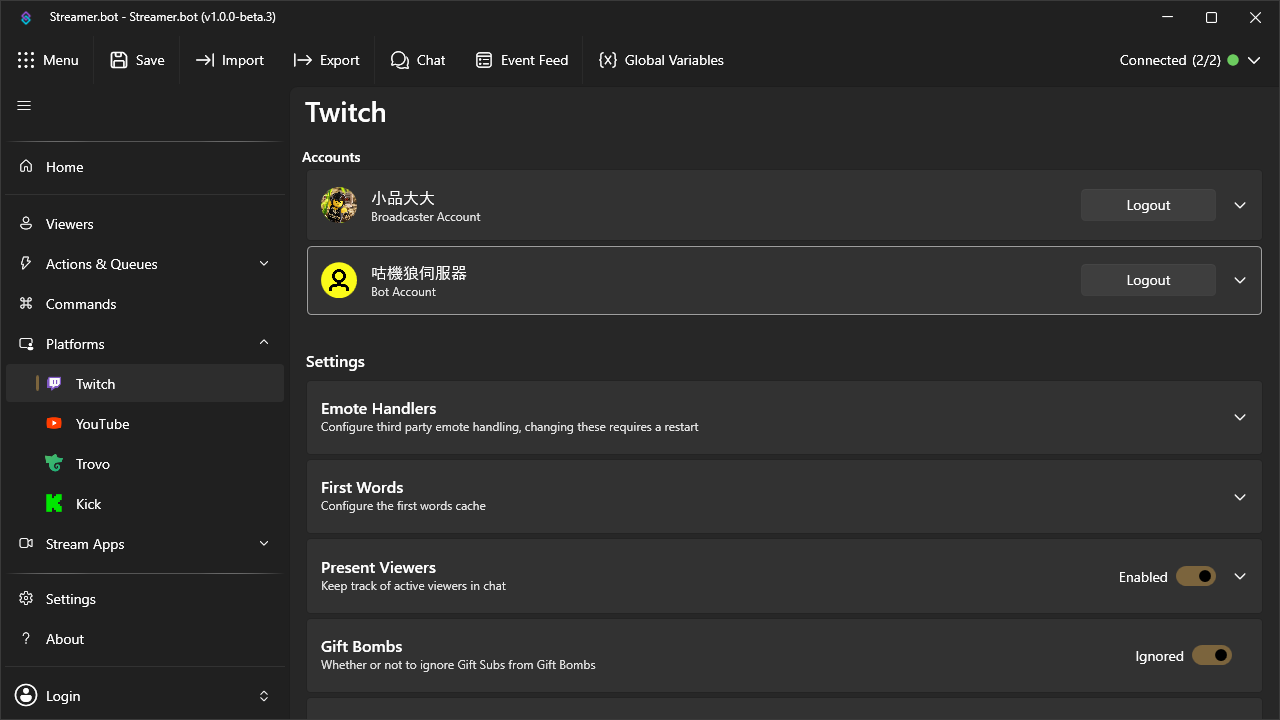Expand the First Words settings section
Image resolution: width=1280 pixels, height=720 pixels.
[1239, 497]
